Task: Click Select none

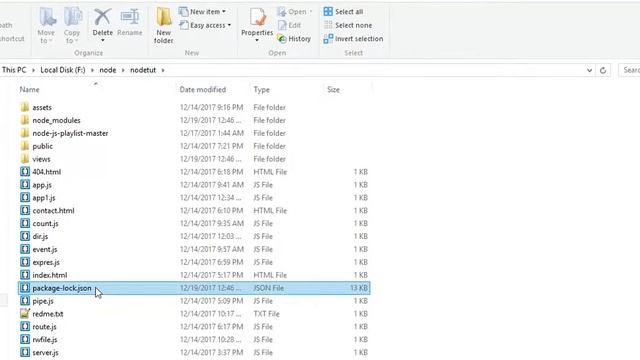Action: click(x=348, y=25)
